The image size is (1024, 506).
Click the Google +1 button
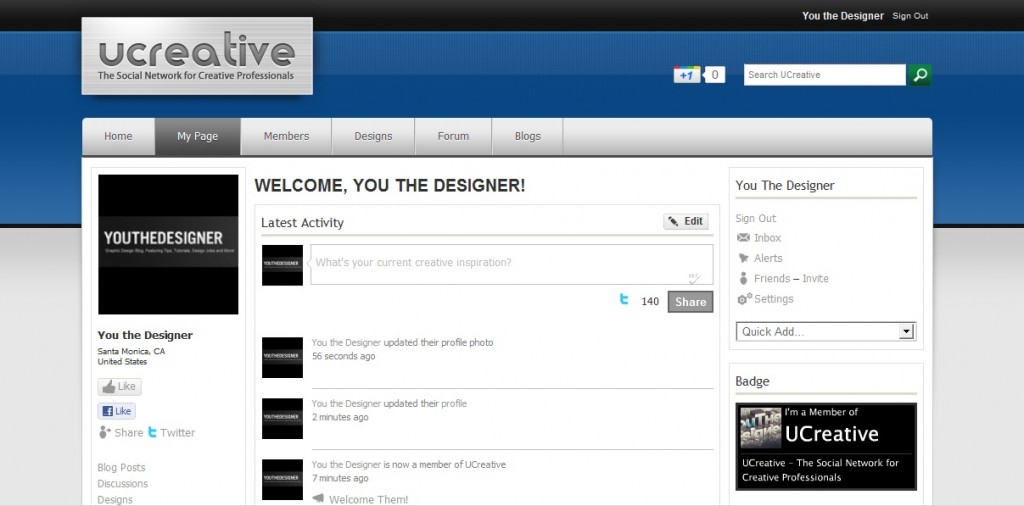coord(686,75)
